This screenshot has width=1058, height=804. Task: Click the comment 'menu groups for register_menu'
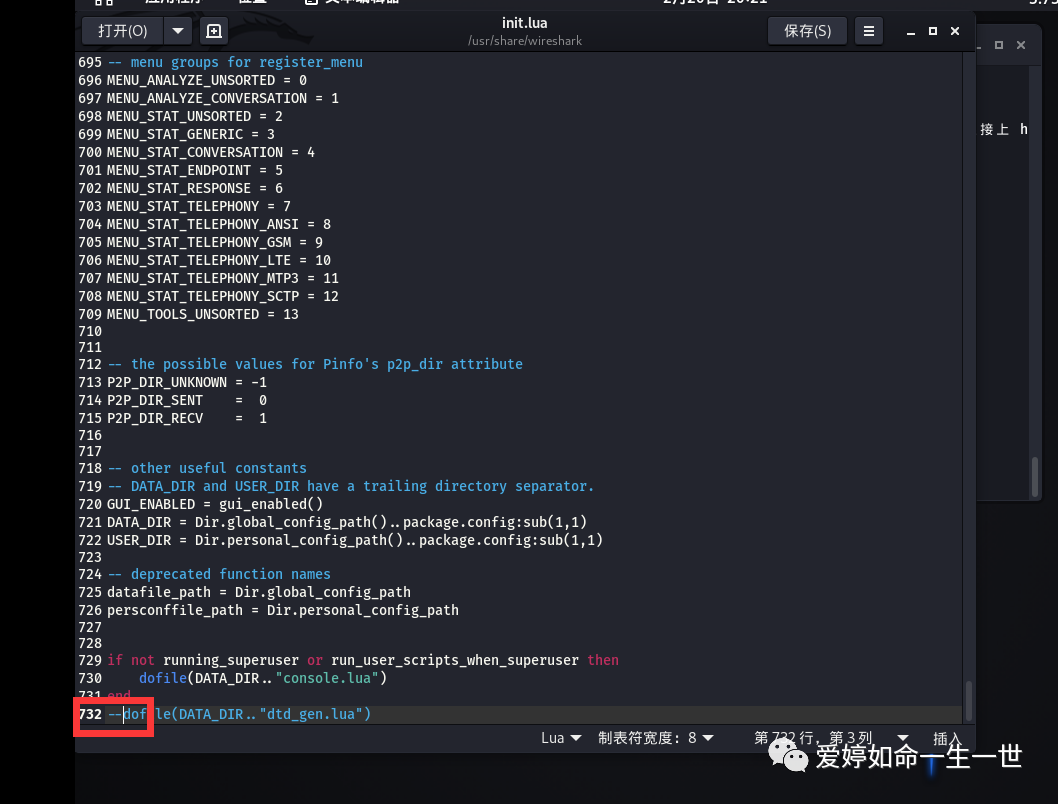click(x=235, y=62)
